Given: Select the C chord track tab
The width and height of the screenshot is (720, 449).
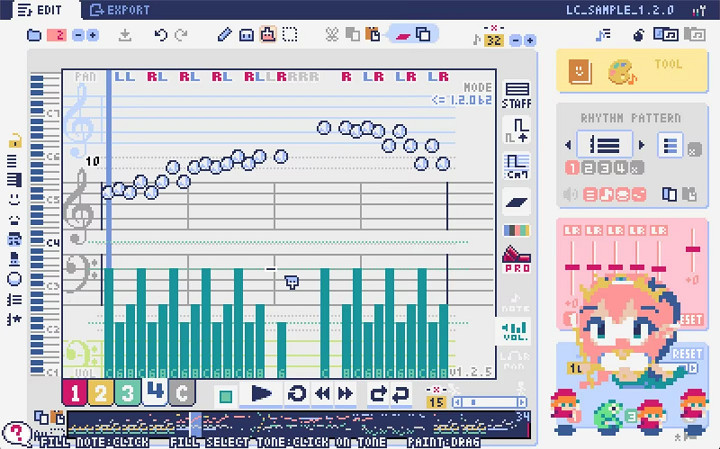Looking at the screenshot, I should (x=182, y=393).
